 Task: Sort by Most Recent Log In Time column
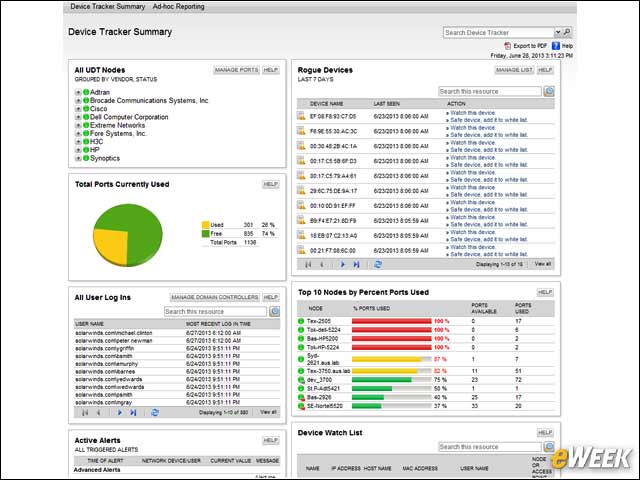[x=218, y=324]
